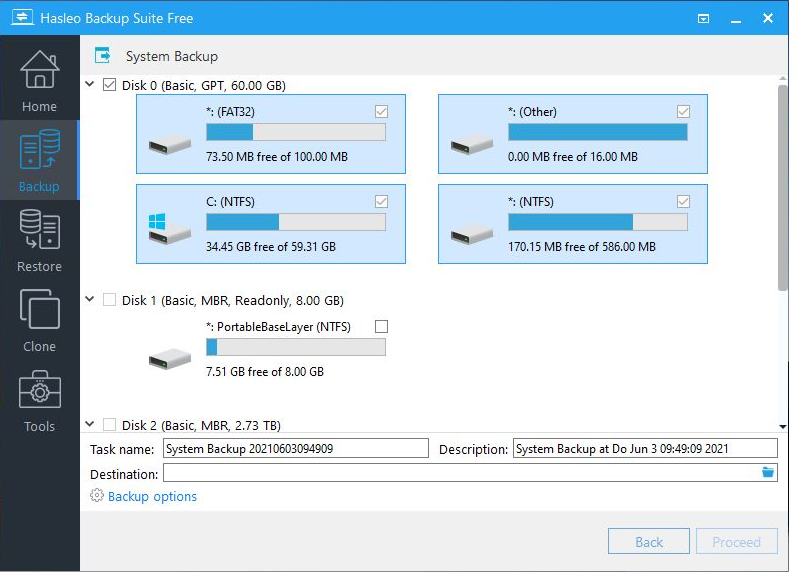Select the 'Disk 0 (Basic, GPT, 60.00 GB)' label
Image resolution: width=789 pixels, height=572 pixels.
(204, 86)
